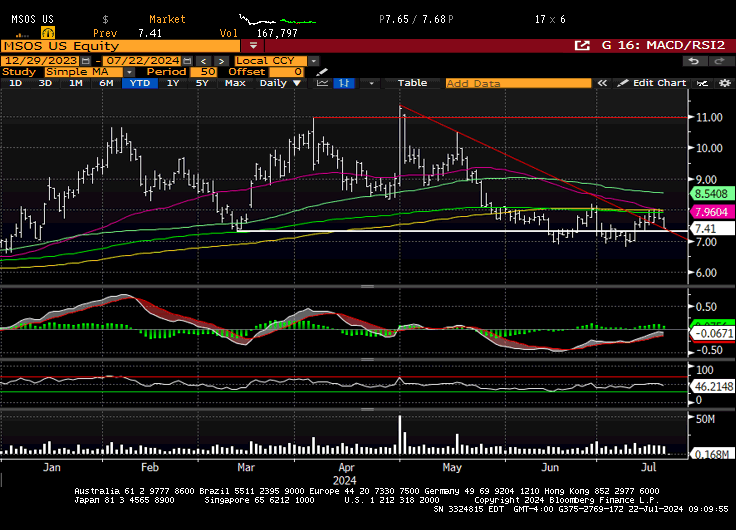Click the 11.00 price axis label

point(709,117)
